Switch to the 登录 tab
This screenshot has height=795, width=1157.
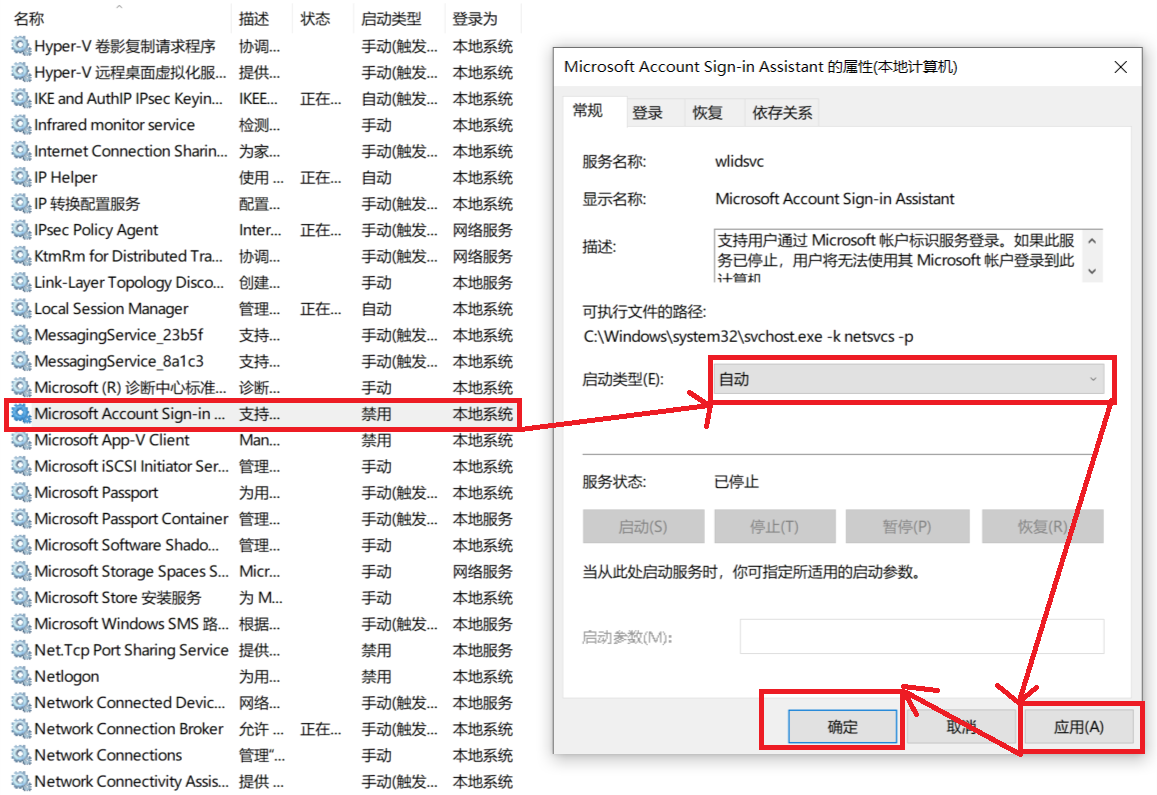tap(648, 113)
